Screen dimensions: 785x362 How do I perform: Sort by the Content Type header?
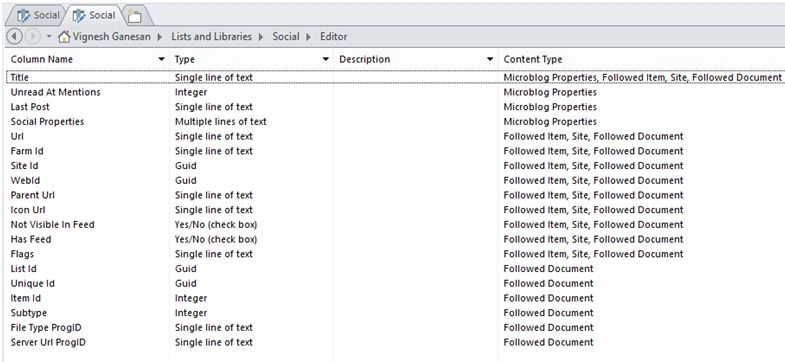533,59
